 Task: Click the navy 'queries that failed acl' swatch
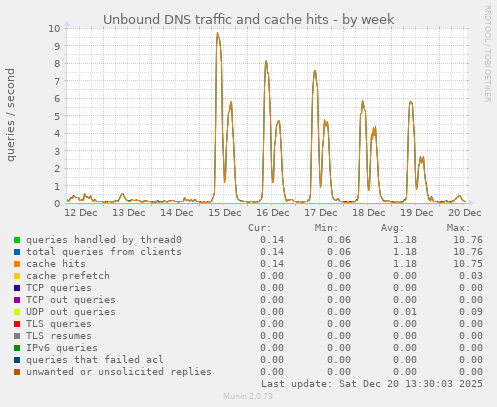click(x=17, y=360)
